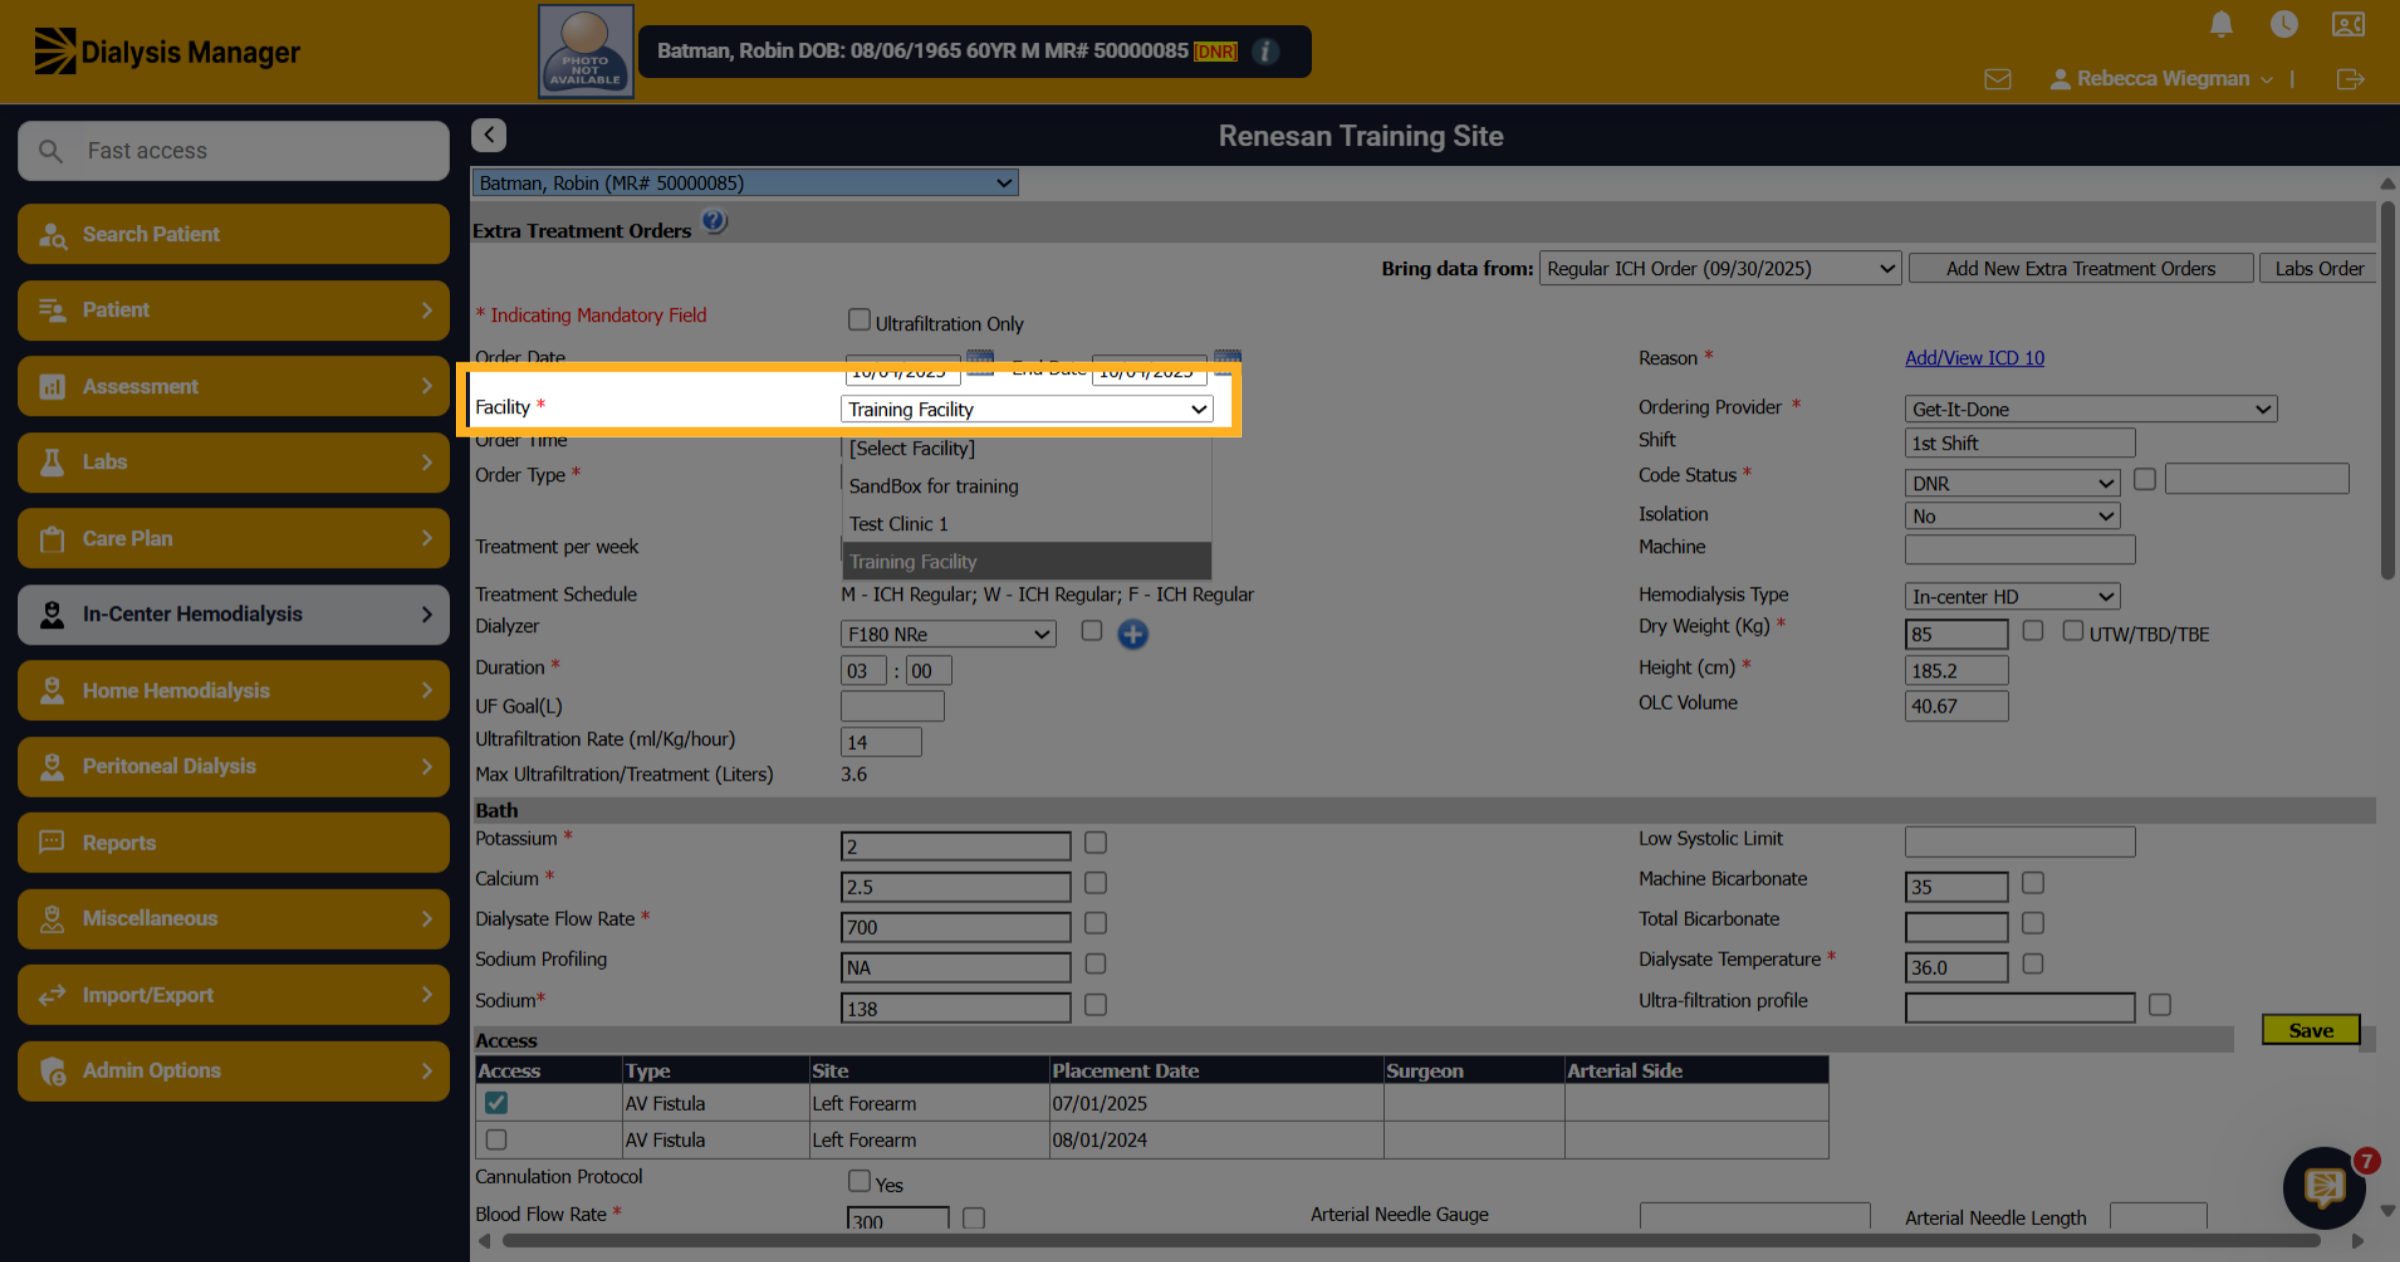
Task: Click the Reports sidebar icon
Action: pyautogui.click(x=51, y=842)
